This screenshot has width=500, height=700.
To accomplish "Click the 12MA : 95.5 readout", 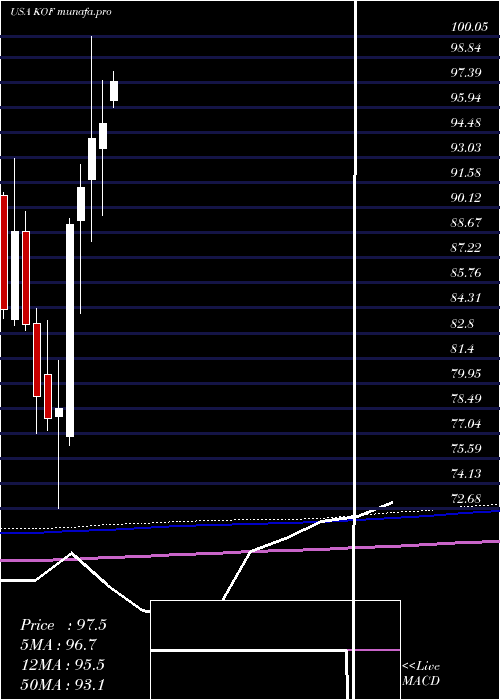I will click(x=63, y=665).
